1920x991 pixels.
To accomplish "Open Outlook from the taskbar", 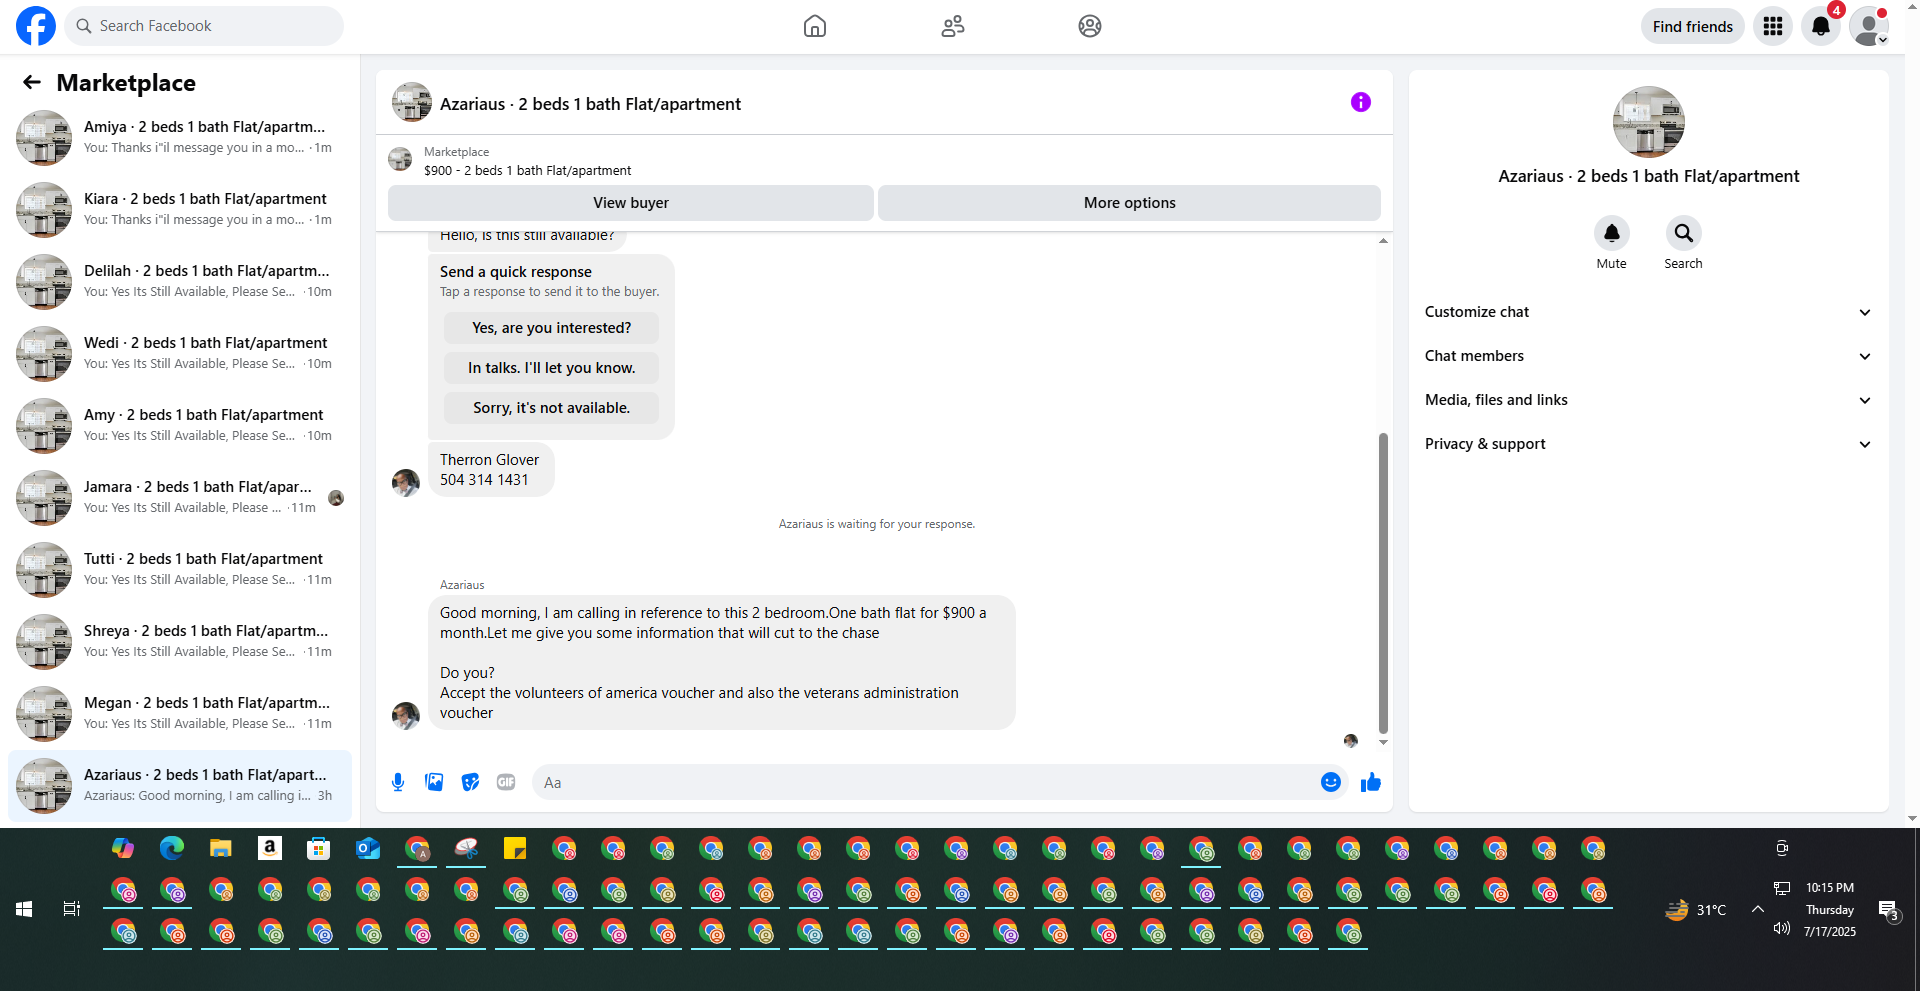I will pos(368,849).
